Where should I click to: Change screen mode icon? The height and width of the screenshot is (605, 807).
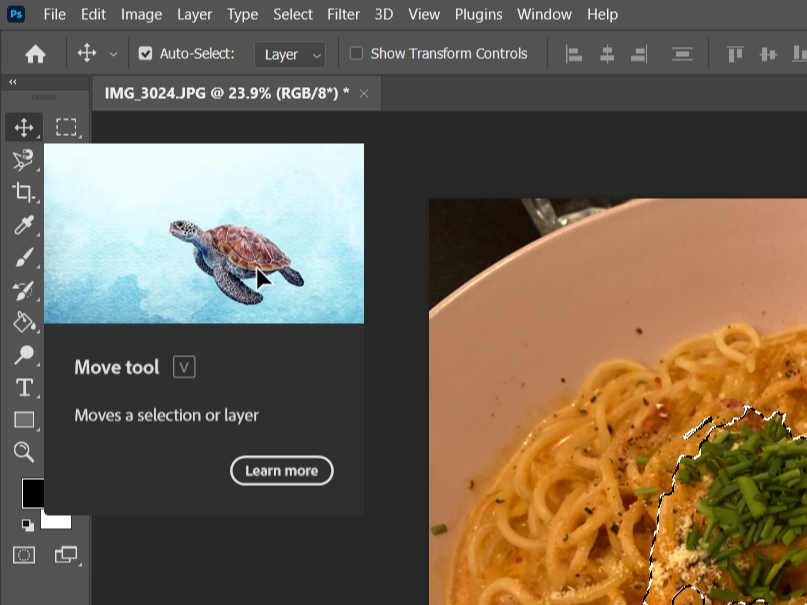(66, 555)
